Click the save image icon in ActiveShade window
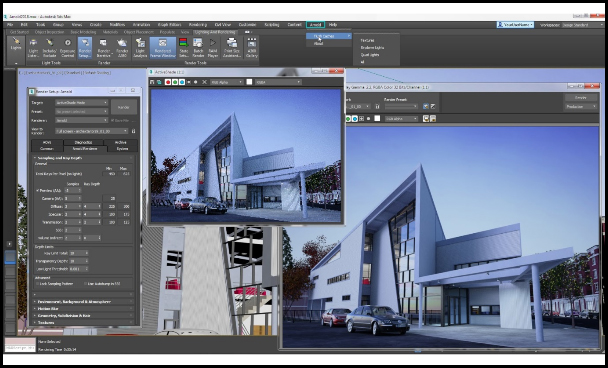This screenshot has height=368, width=608. pyautogui.click(x=152, y=82)
